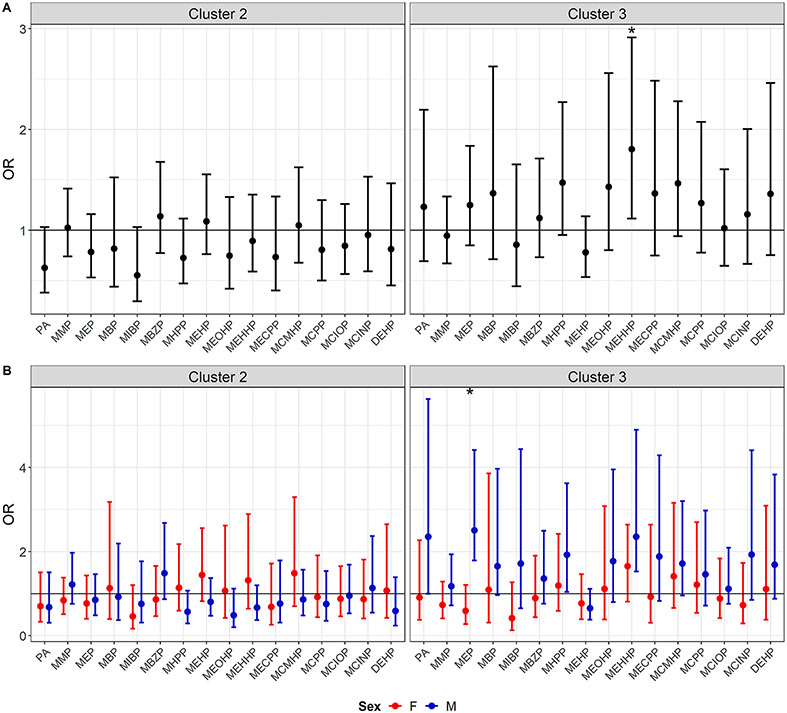Click y-axis tick label 3 in panel A
Viewport: 787px width, 713px height.
click(x=21, y=29)
